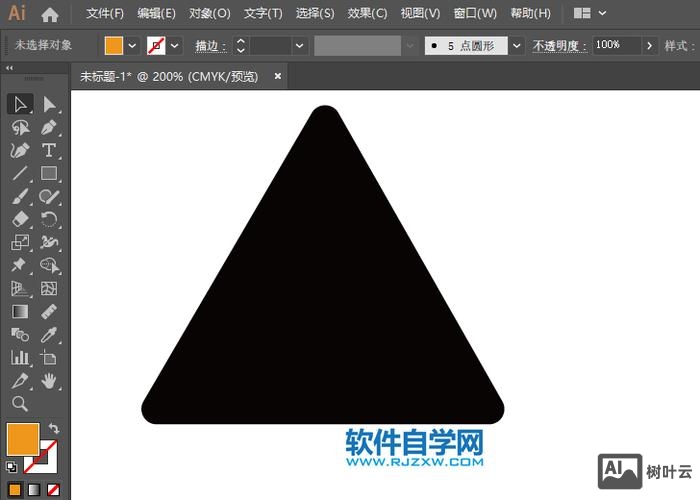Choose the Eraser tool
The width and height of the screenshot is (700, 500).
click(x=20, y=219)
